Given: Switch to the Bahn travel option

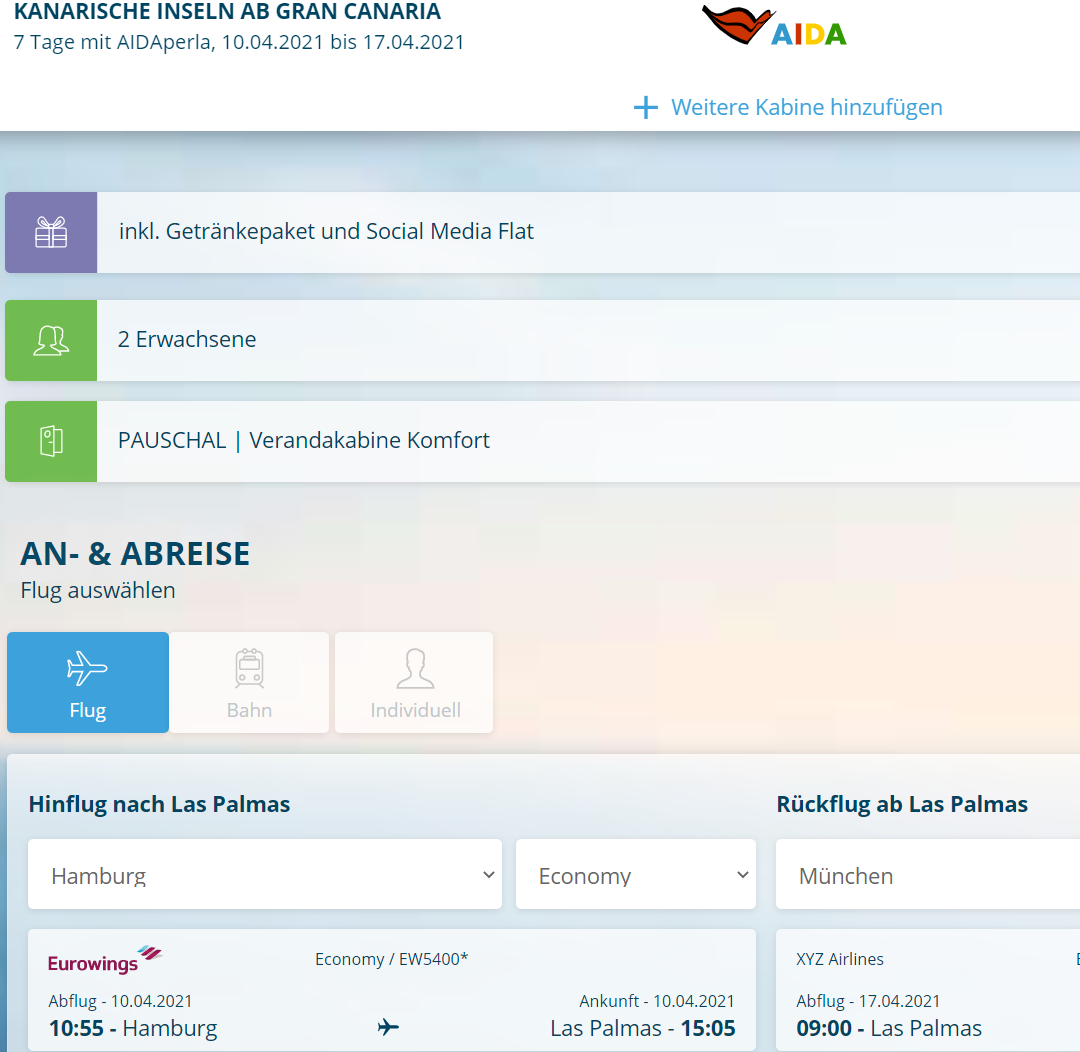Looking at the screenshot, I should pyautogui.click(x=249, y=683).
